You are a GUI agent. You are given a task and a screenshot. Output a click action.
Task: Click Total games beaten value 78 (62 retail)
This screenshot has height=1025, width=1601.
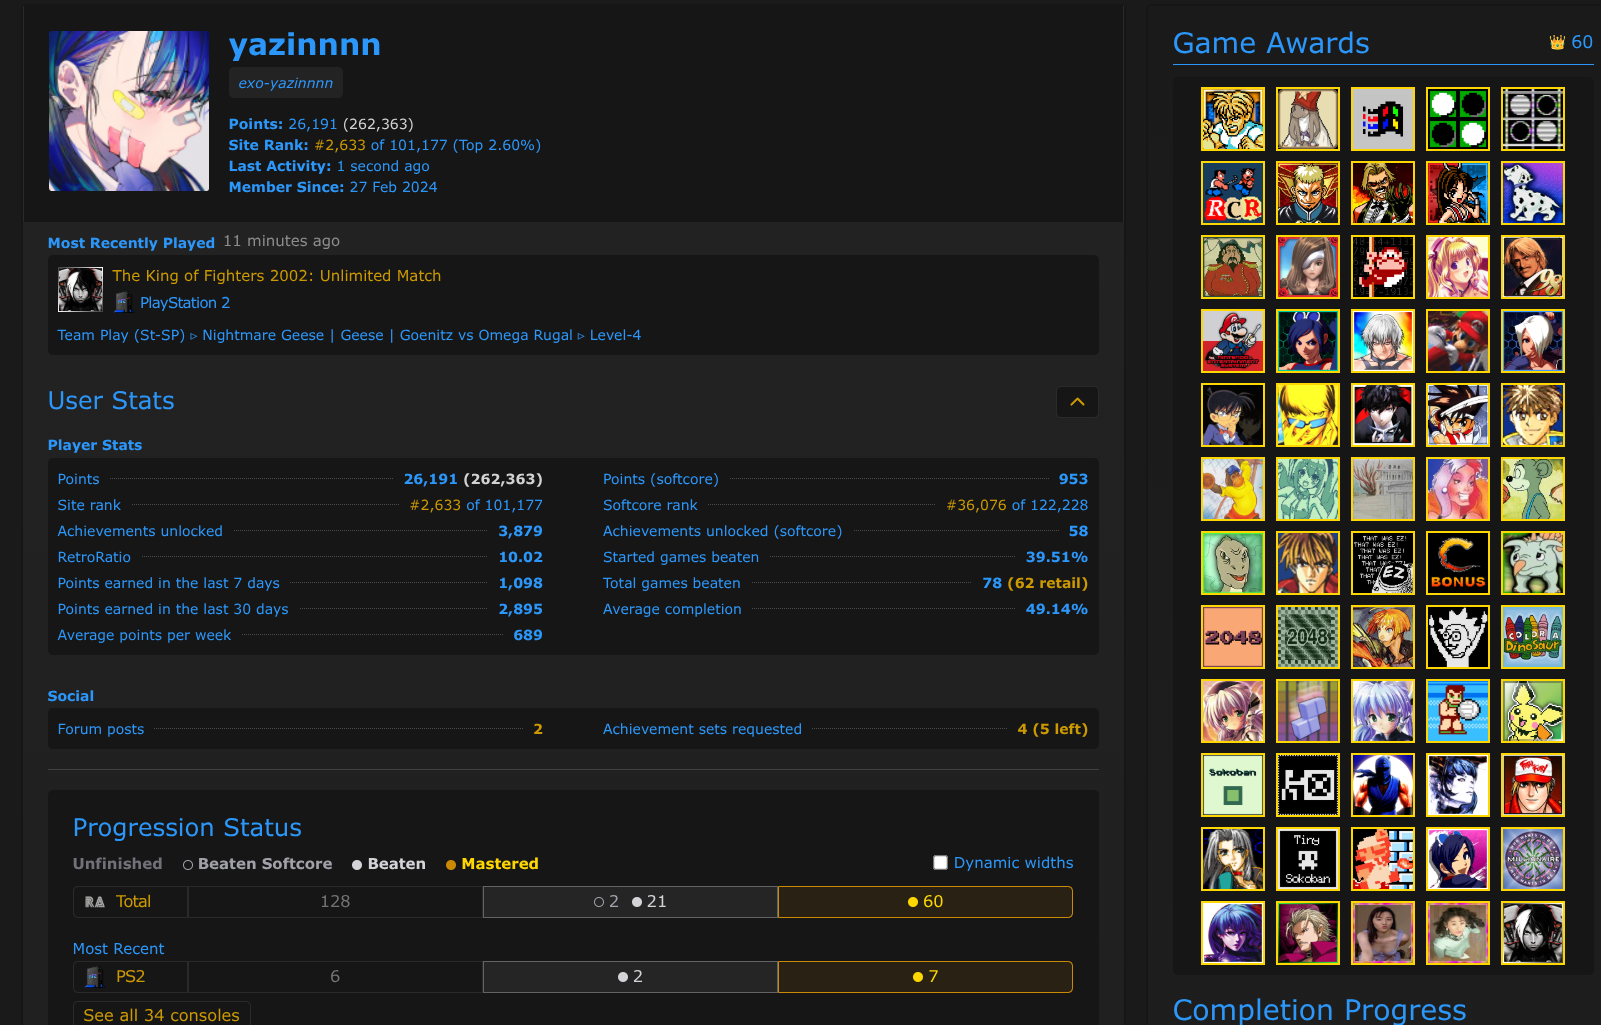1035,583
